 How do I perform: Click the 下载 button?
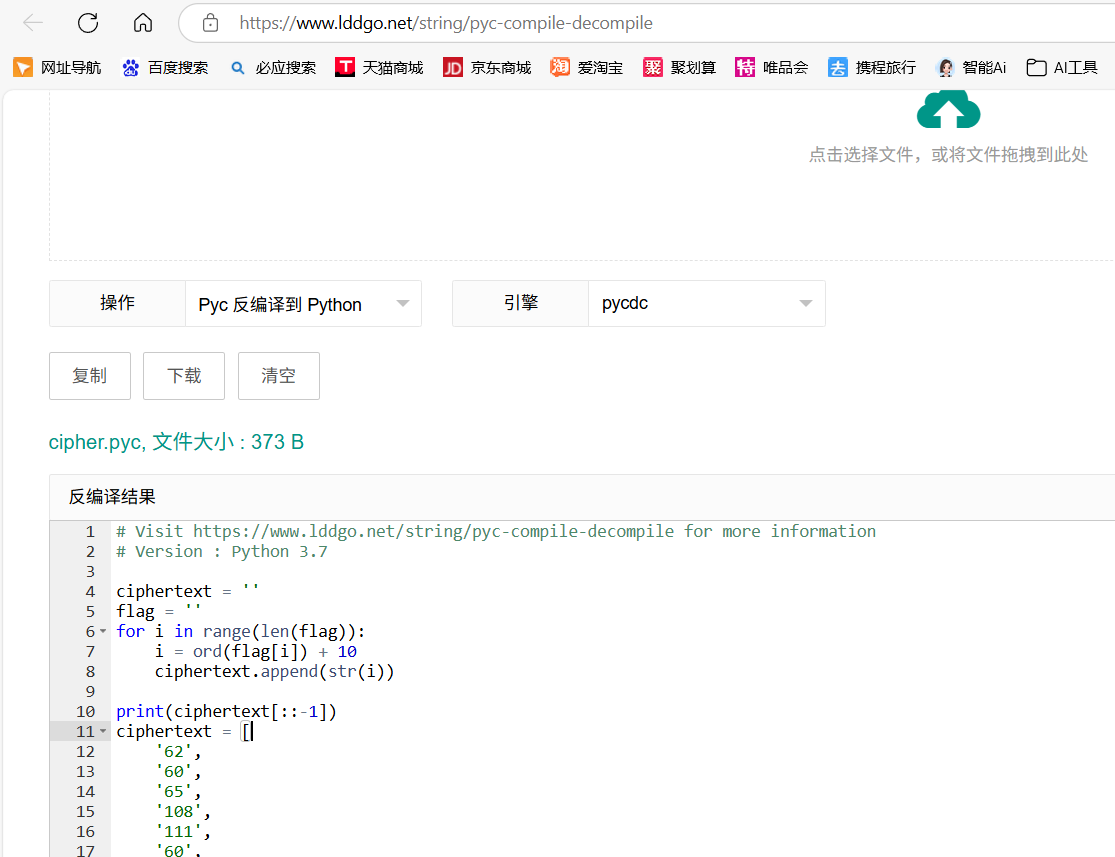(183, 376)
